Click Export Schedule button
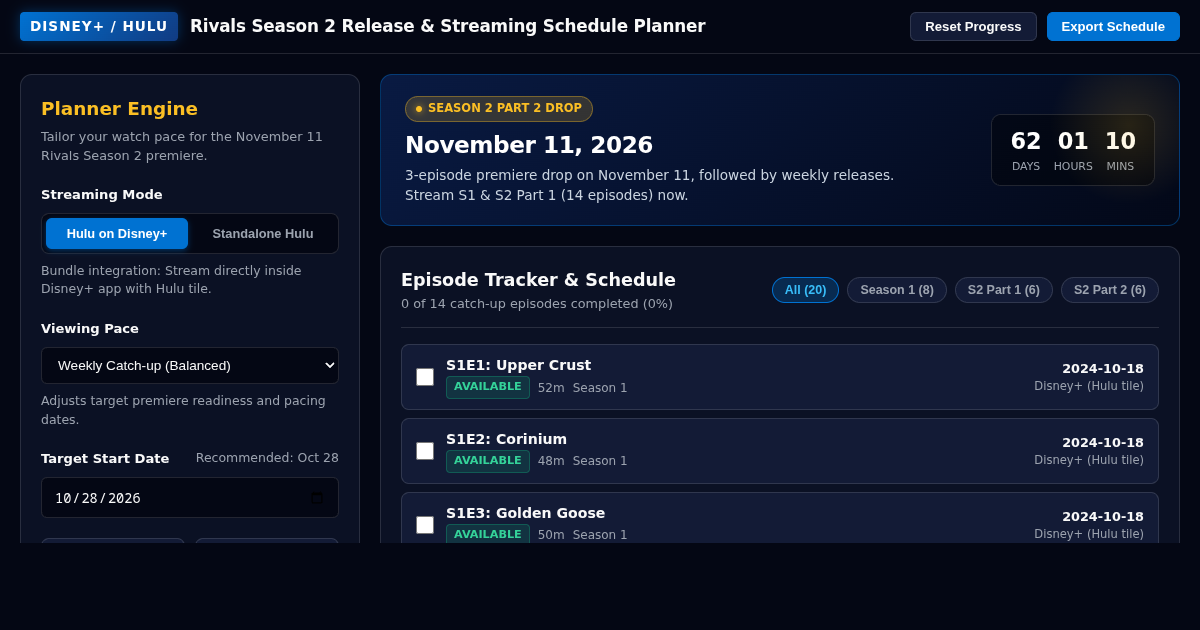 tap(1113, 26)
